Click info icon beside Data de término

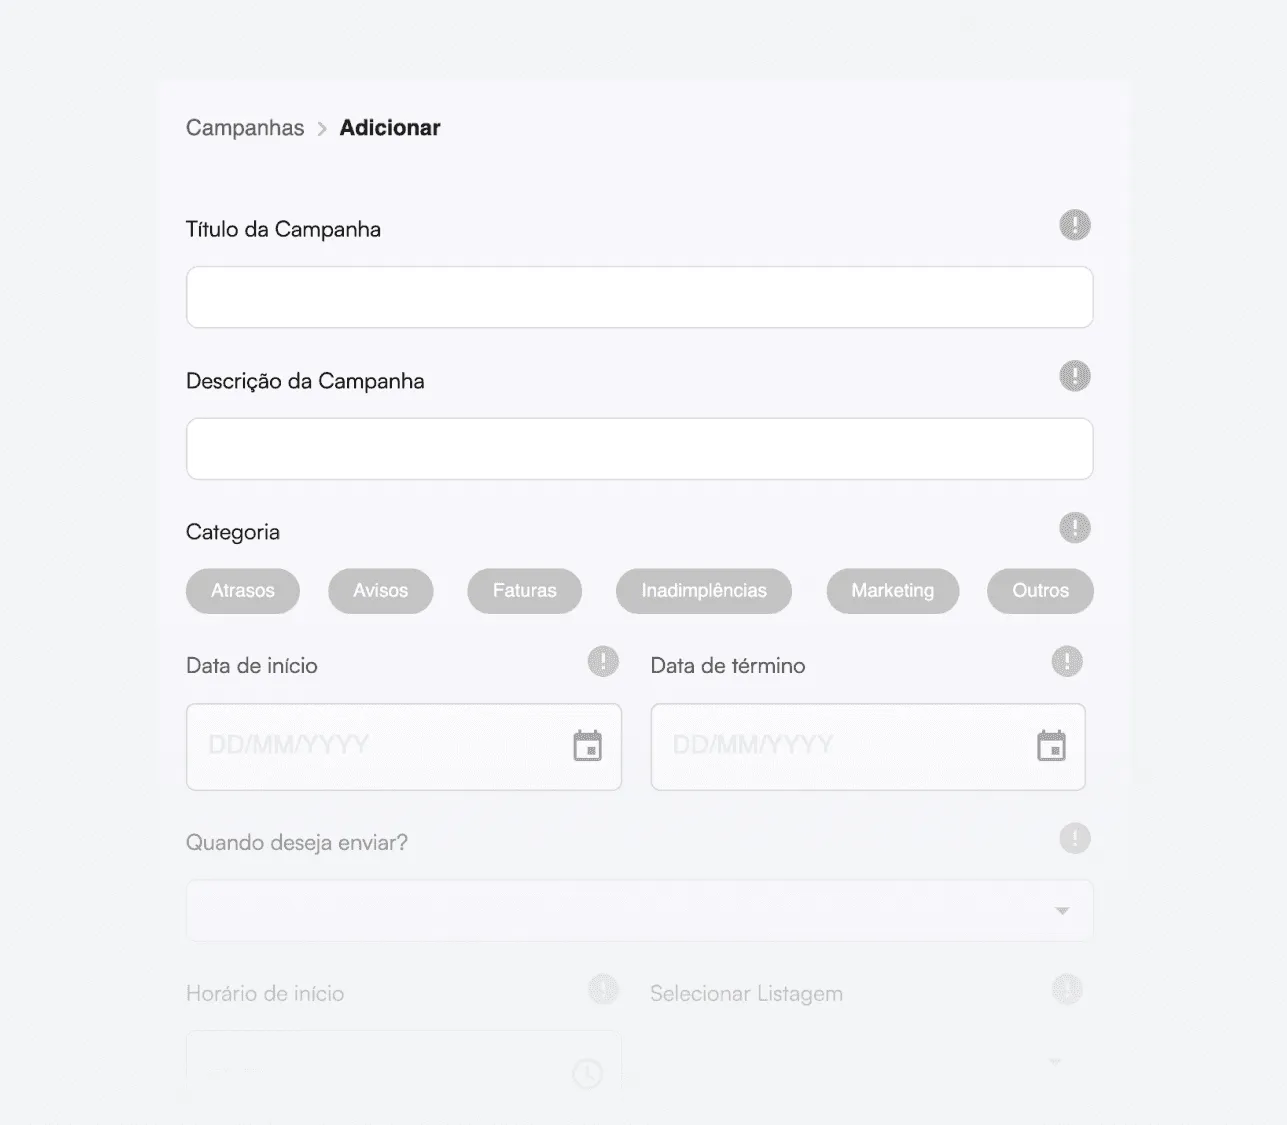1067,661
